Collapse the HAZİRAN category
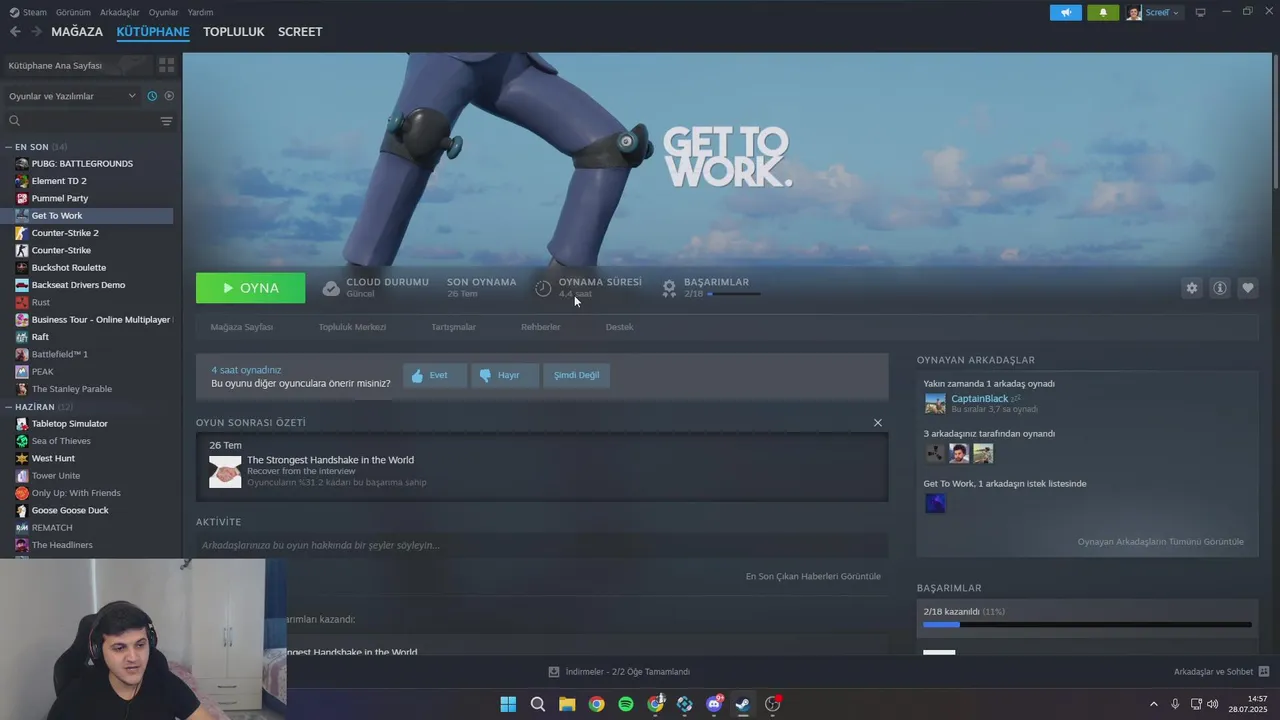 [x=9, y=407]
